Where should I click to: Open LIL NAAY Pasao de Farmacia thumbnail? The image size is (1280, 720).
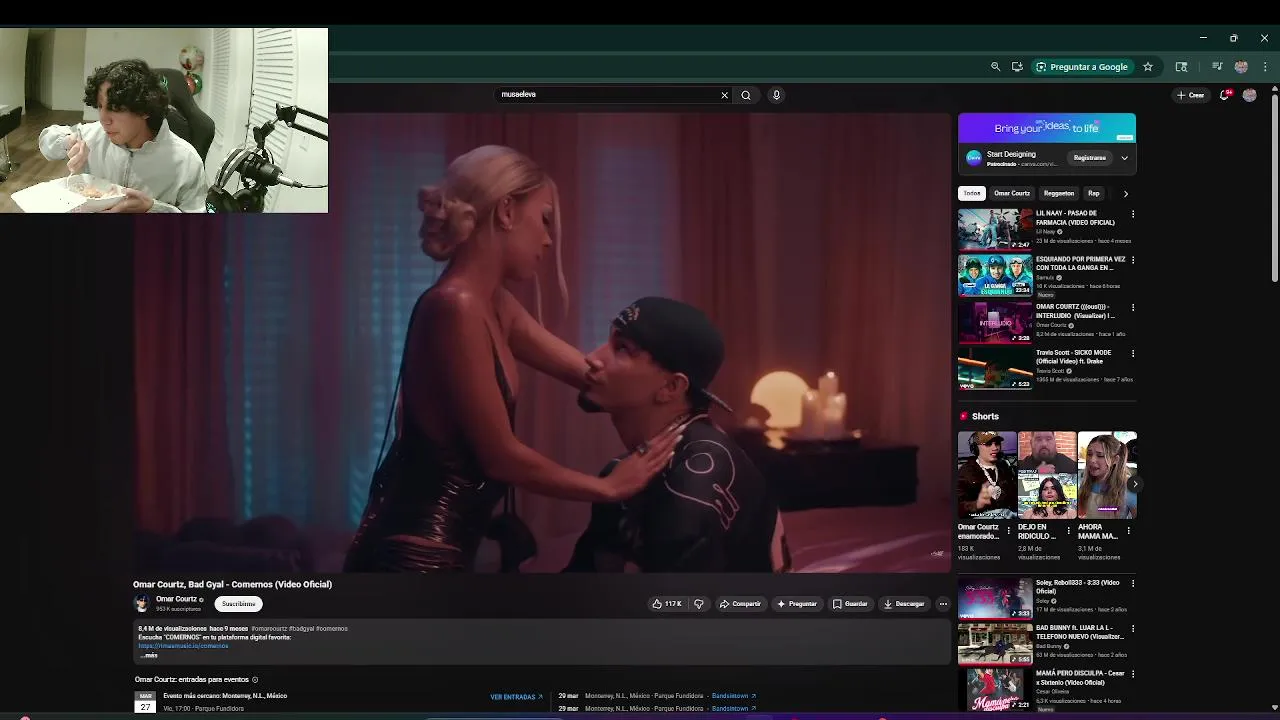(995, 229)
